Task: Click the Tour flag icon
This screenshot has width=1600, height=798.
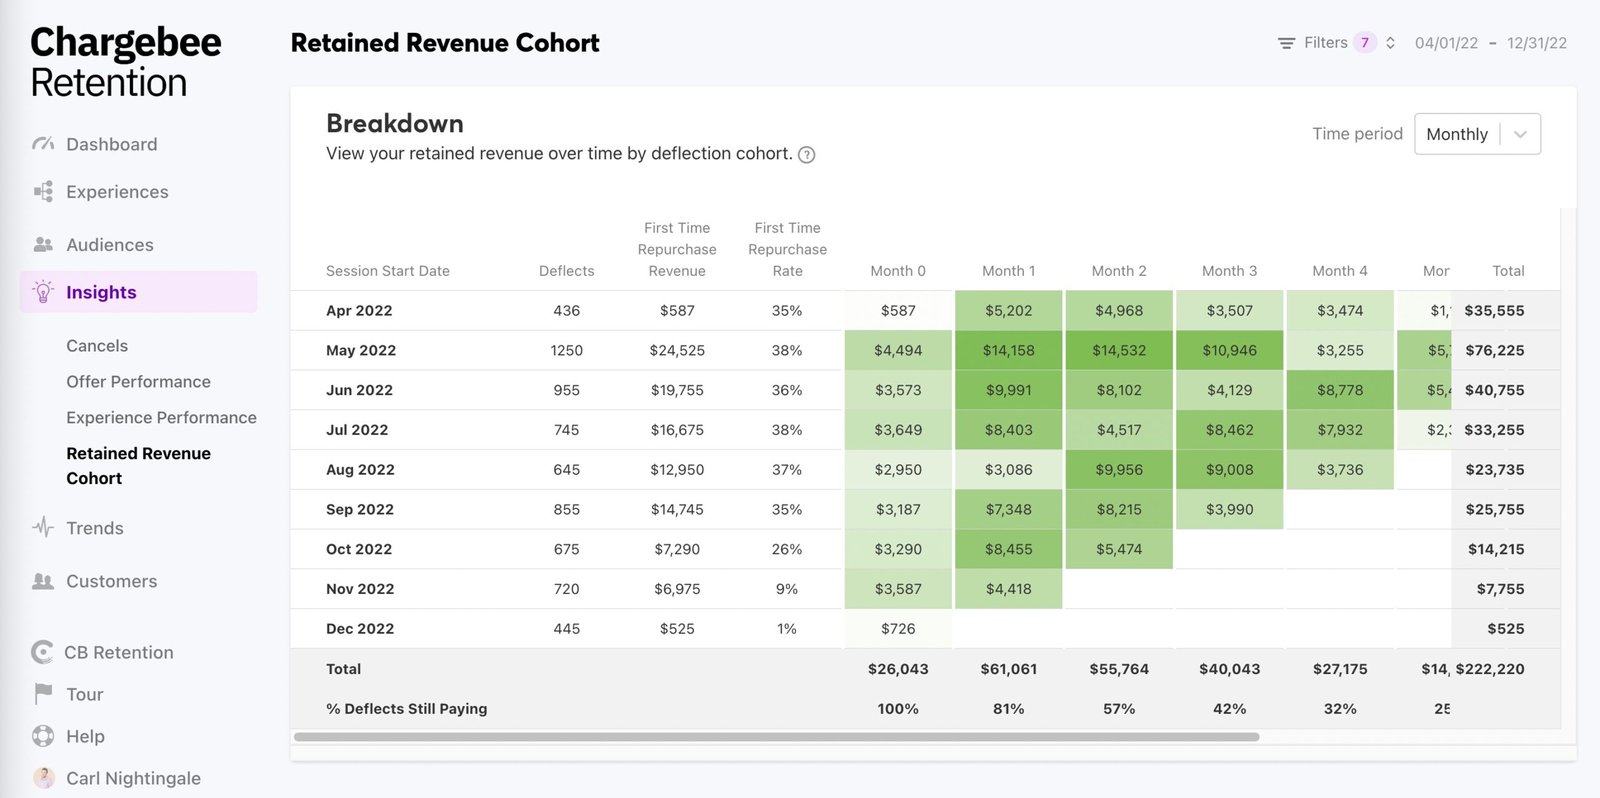Action: click(43, 694)
